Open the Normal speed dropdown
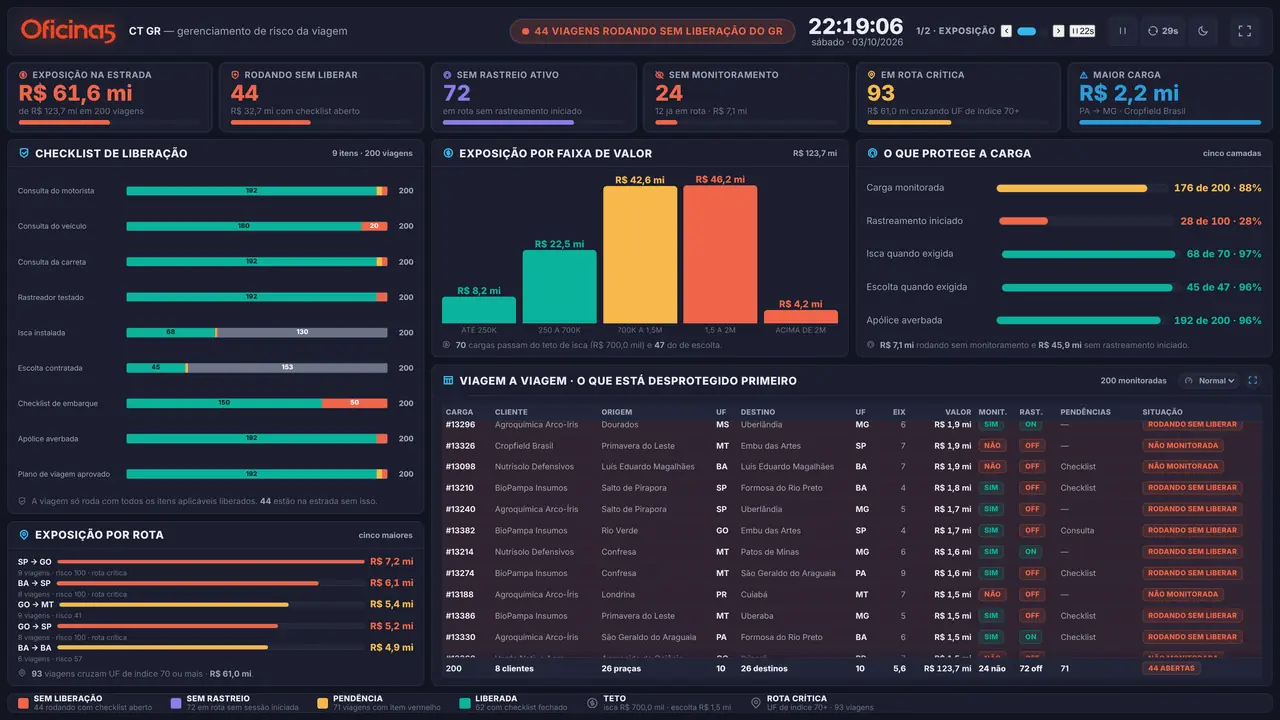 click(1209, 380)
